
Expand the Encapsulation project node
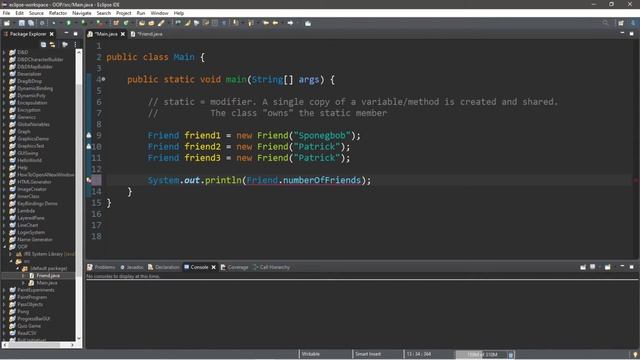(x=4, y=103)
